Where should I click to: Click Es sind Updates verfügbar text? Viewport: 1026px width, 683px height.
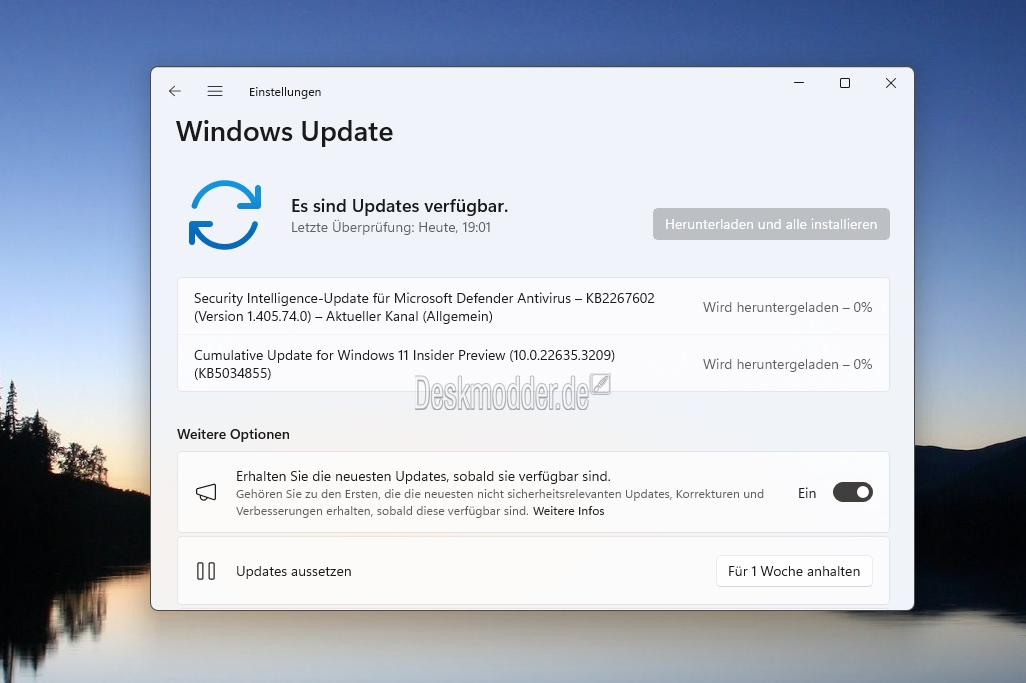click(399, 206)
